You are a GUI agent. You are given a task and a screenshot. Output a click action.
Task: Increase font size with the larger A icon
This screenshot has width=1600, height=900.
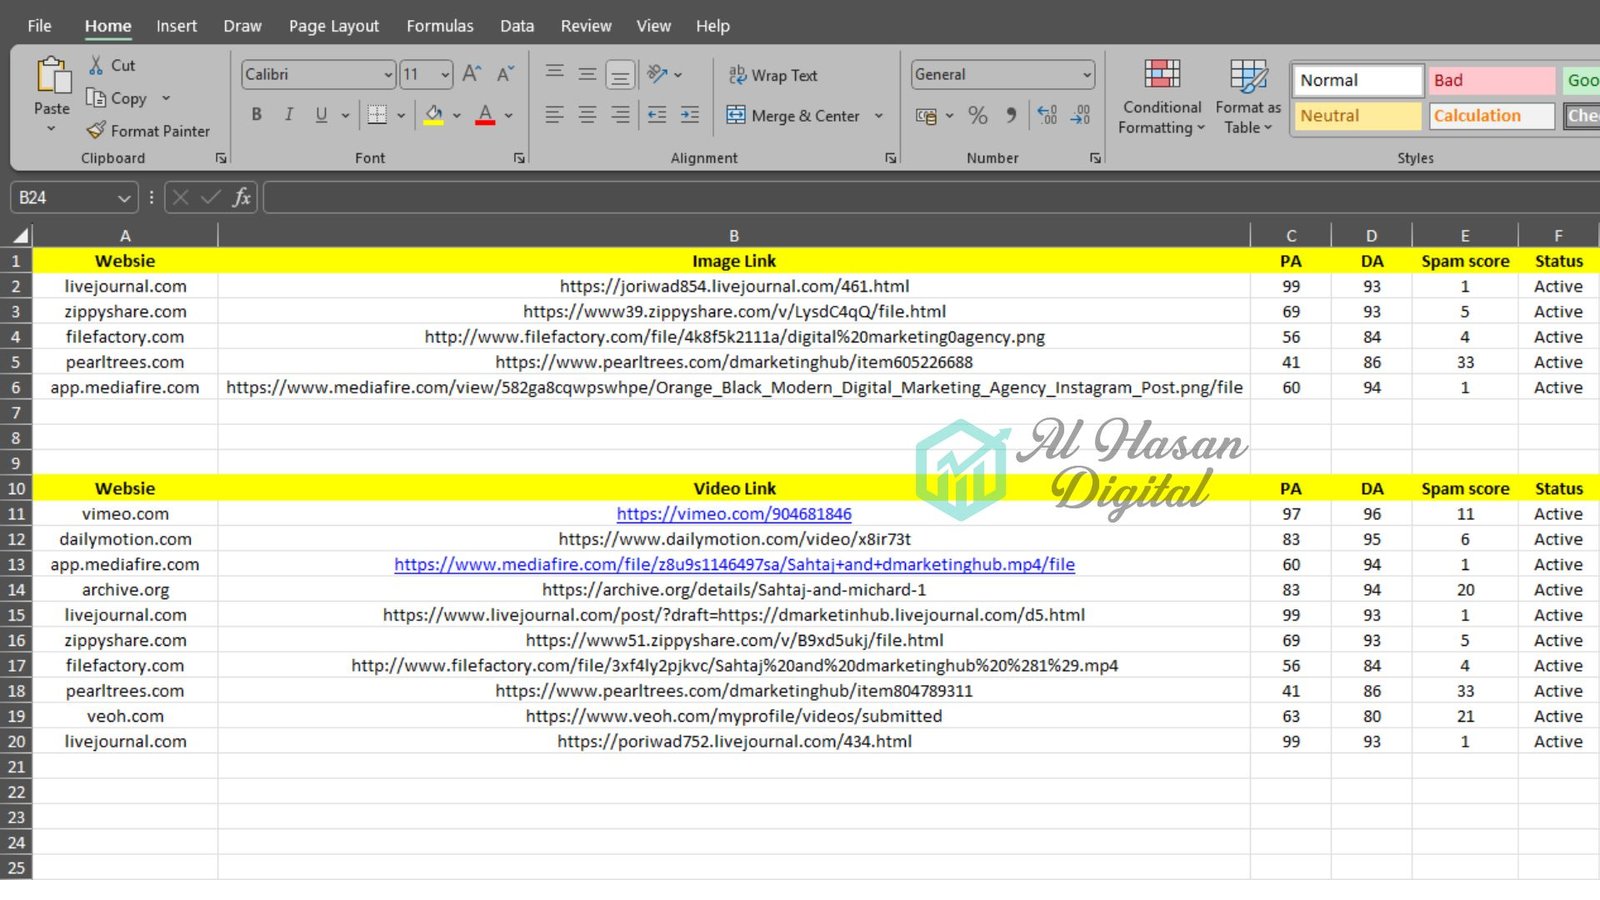[472, 73]
